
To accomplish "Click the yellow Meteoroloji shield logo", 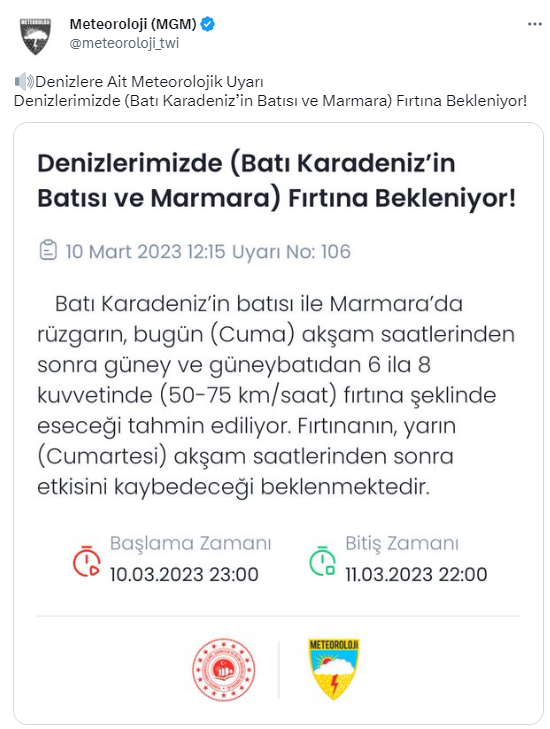I will click(x=334, y=669).
